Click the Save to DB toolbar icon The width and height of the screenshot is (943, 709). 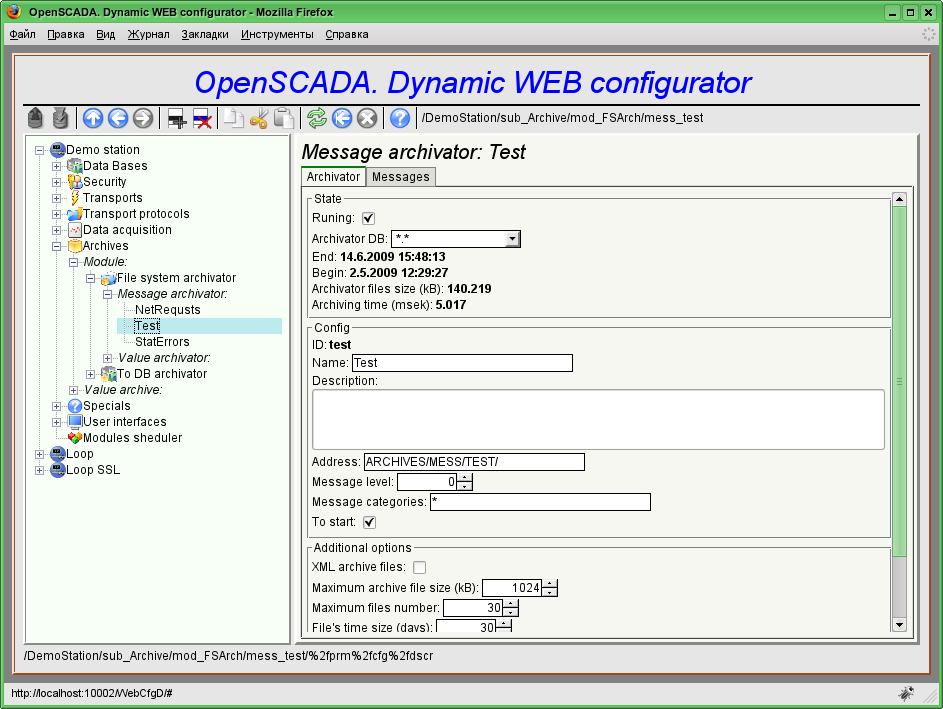point(60,118)
